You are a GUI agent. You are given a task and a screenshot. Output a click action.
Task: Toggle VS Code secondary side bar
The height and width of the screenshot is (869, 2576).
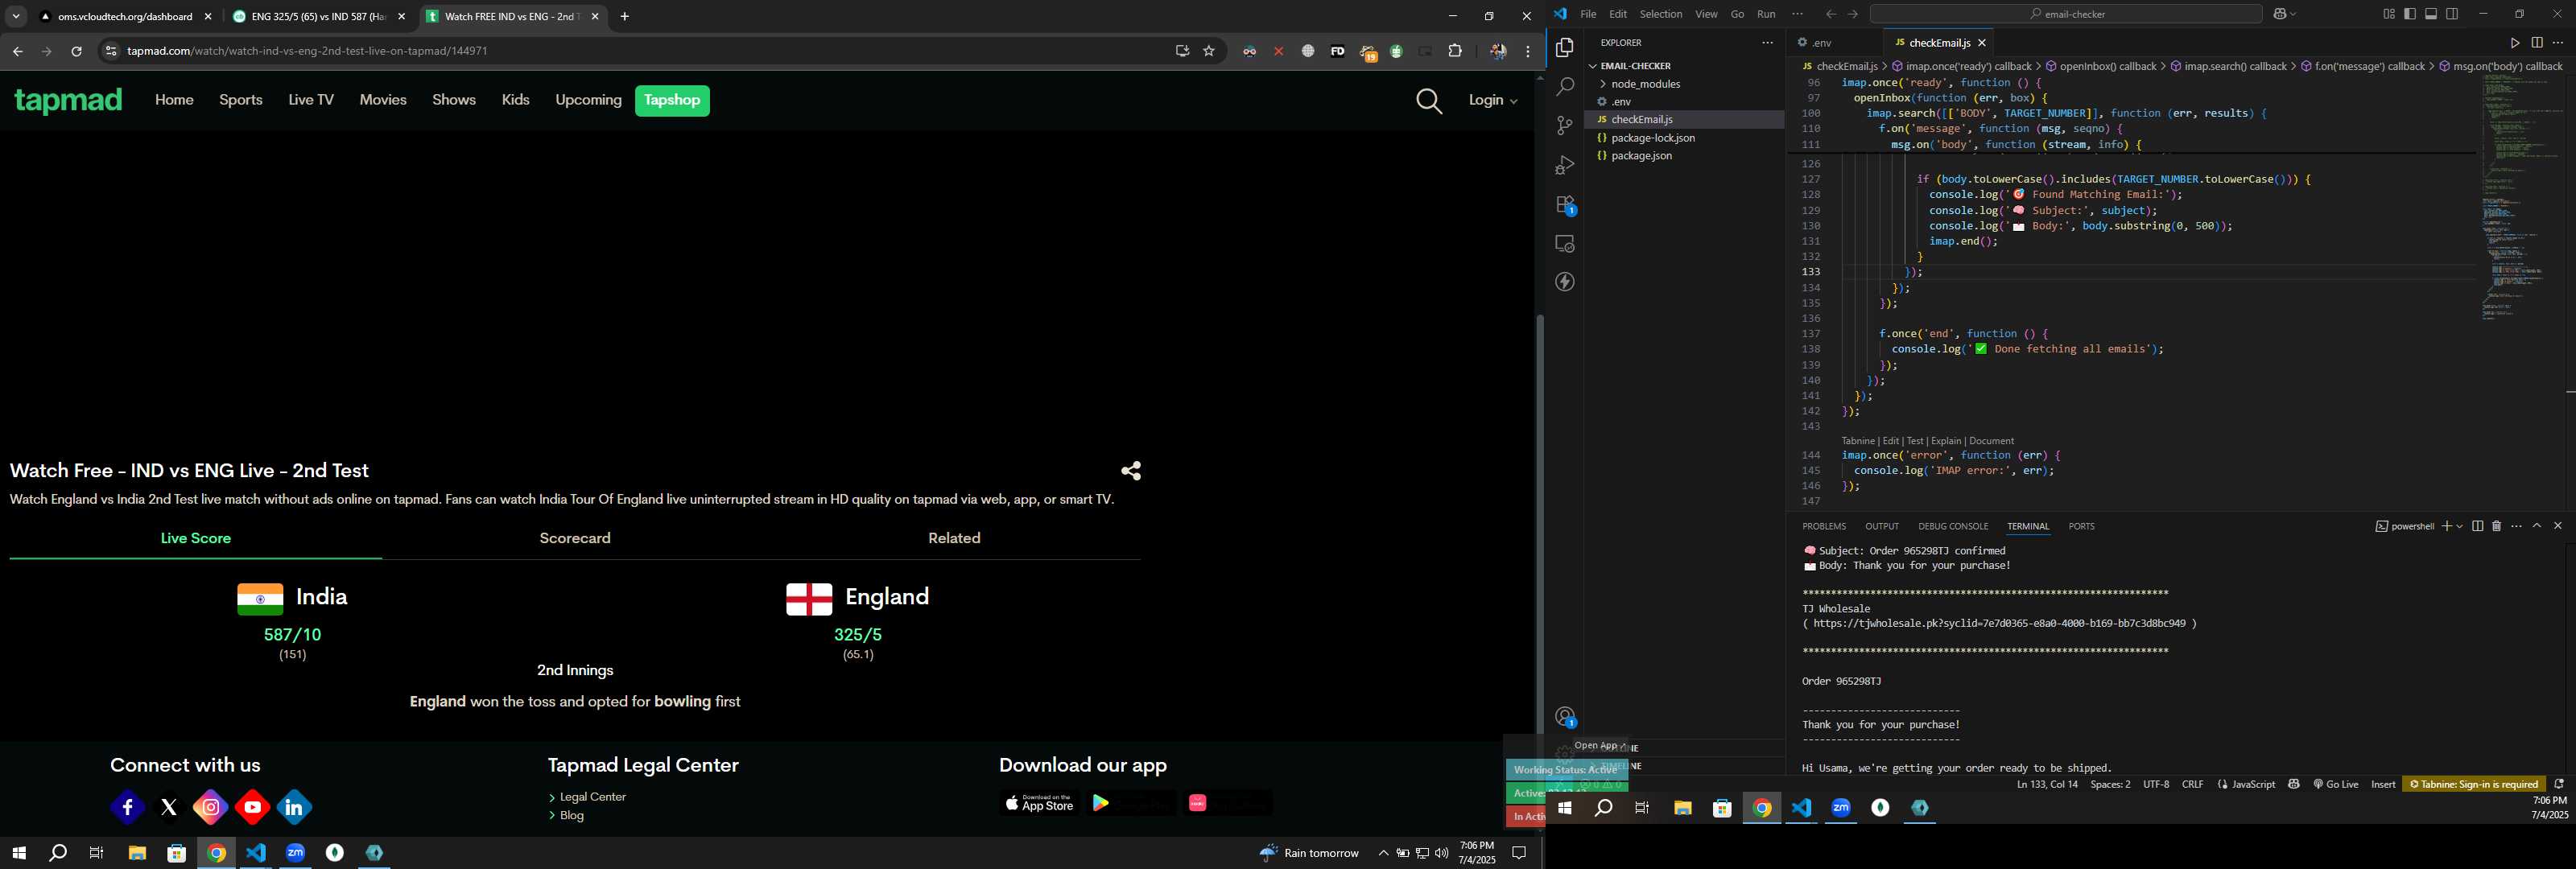(x=2452, y=14)
